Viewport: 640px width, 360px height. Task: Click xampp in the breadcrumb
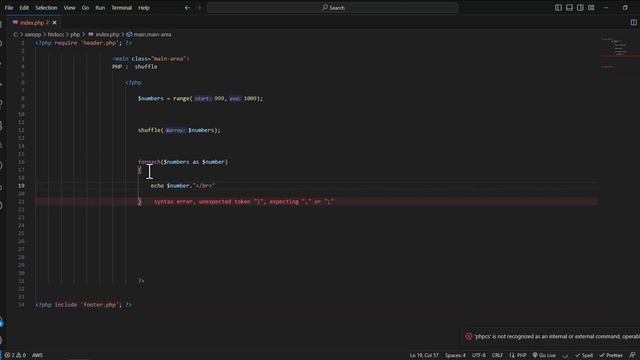click(x=33, y=34)
